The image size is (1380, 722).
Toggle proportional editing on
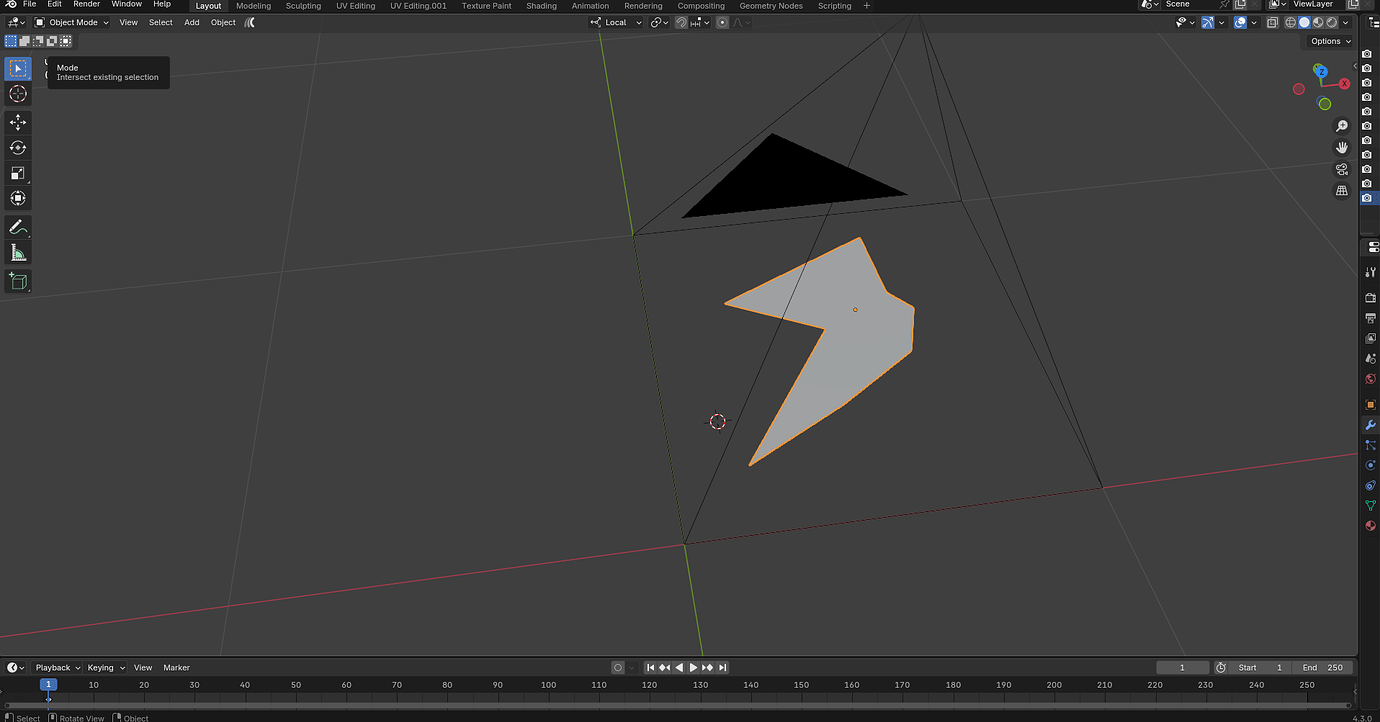722,22
